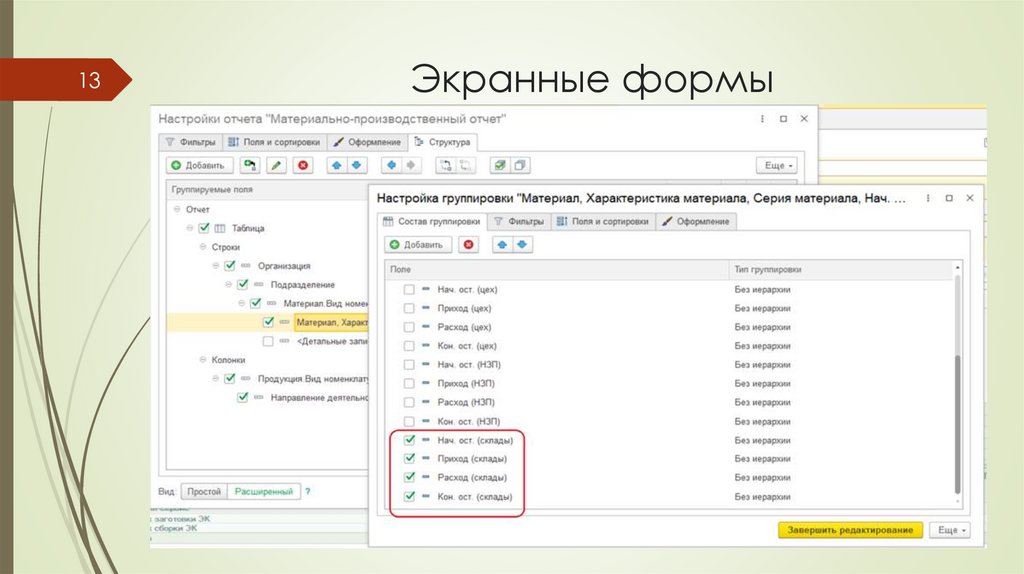Collapse the Продукция.Вид номенклатуры node
1024x574 pixels.
(x=216, y=379)
